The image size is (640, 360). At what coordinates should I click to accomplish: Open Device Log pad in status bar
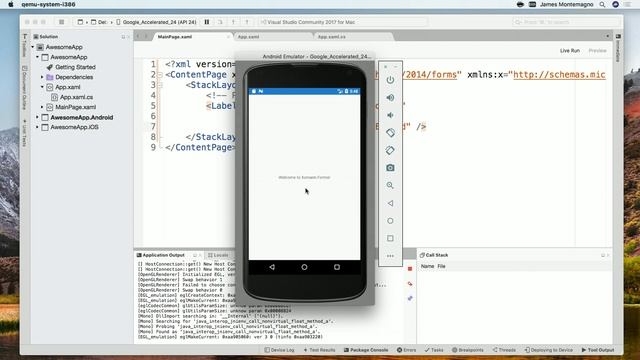[279, 350]
